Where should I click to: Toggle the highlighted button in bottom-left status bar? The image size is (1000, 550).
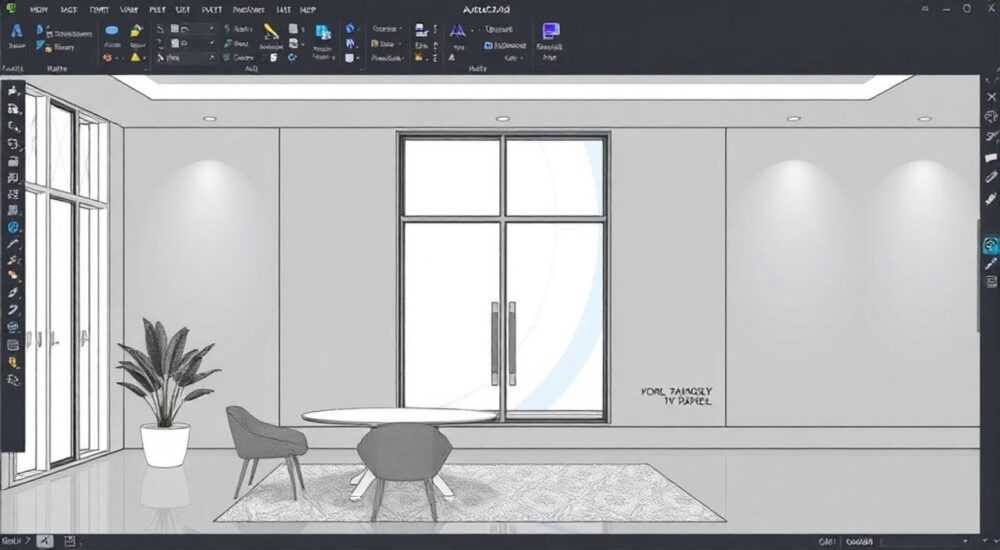[x=45, y=541]
